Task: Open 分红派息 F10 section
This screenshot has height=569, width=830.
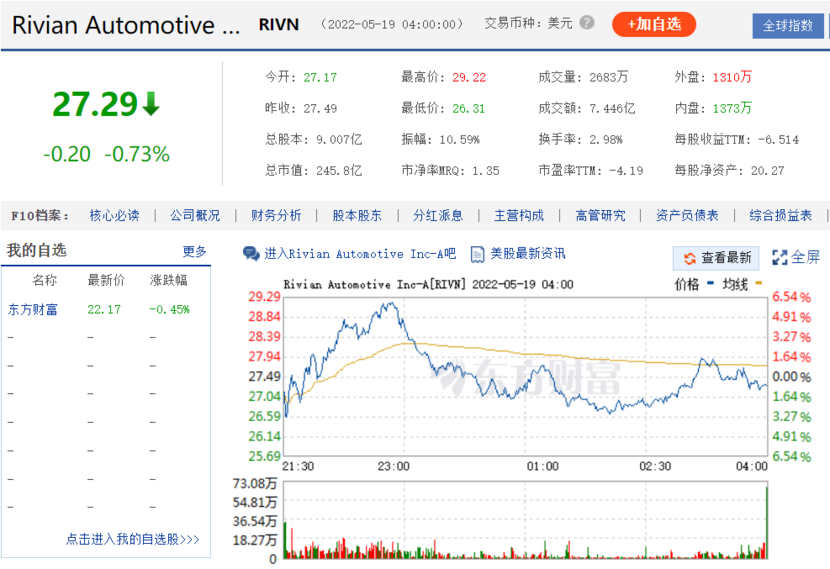Action: tap(438, 215)
